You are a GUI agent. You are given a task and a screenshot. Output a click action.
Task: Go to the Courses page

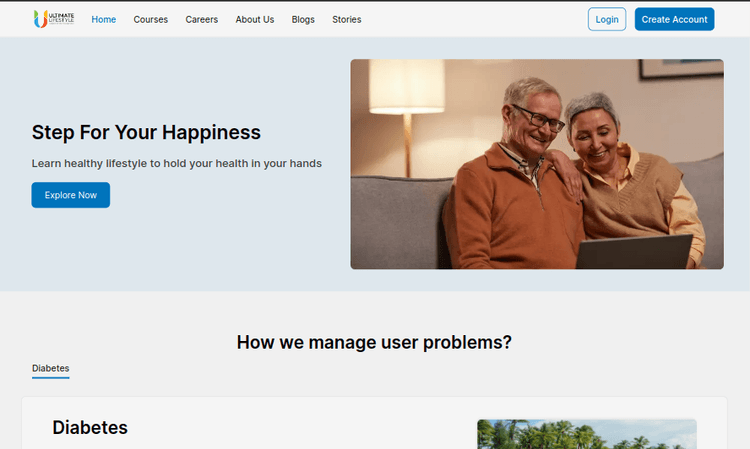151,20
